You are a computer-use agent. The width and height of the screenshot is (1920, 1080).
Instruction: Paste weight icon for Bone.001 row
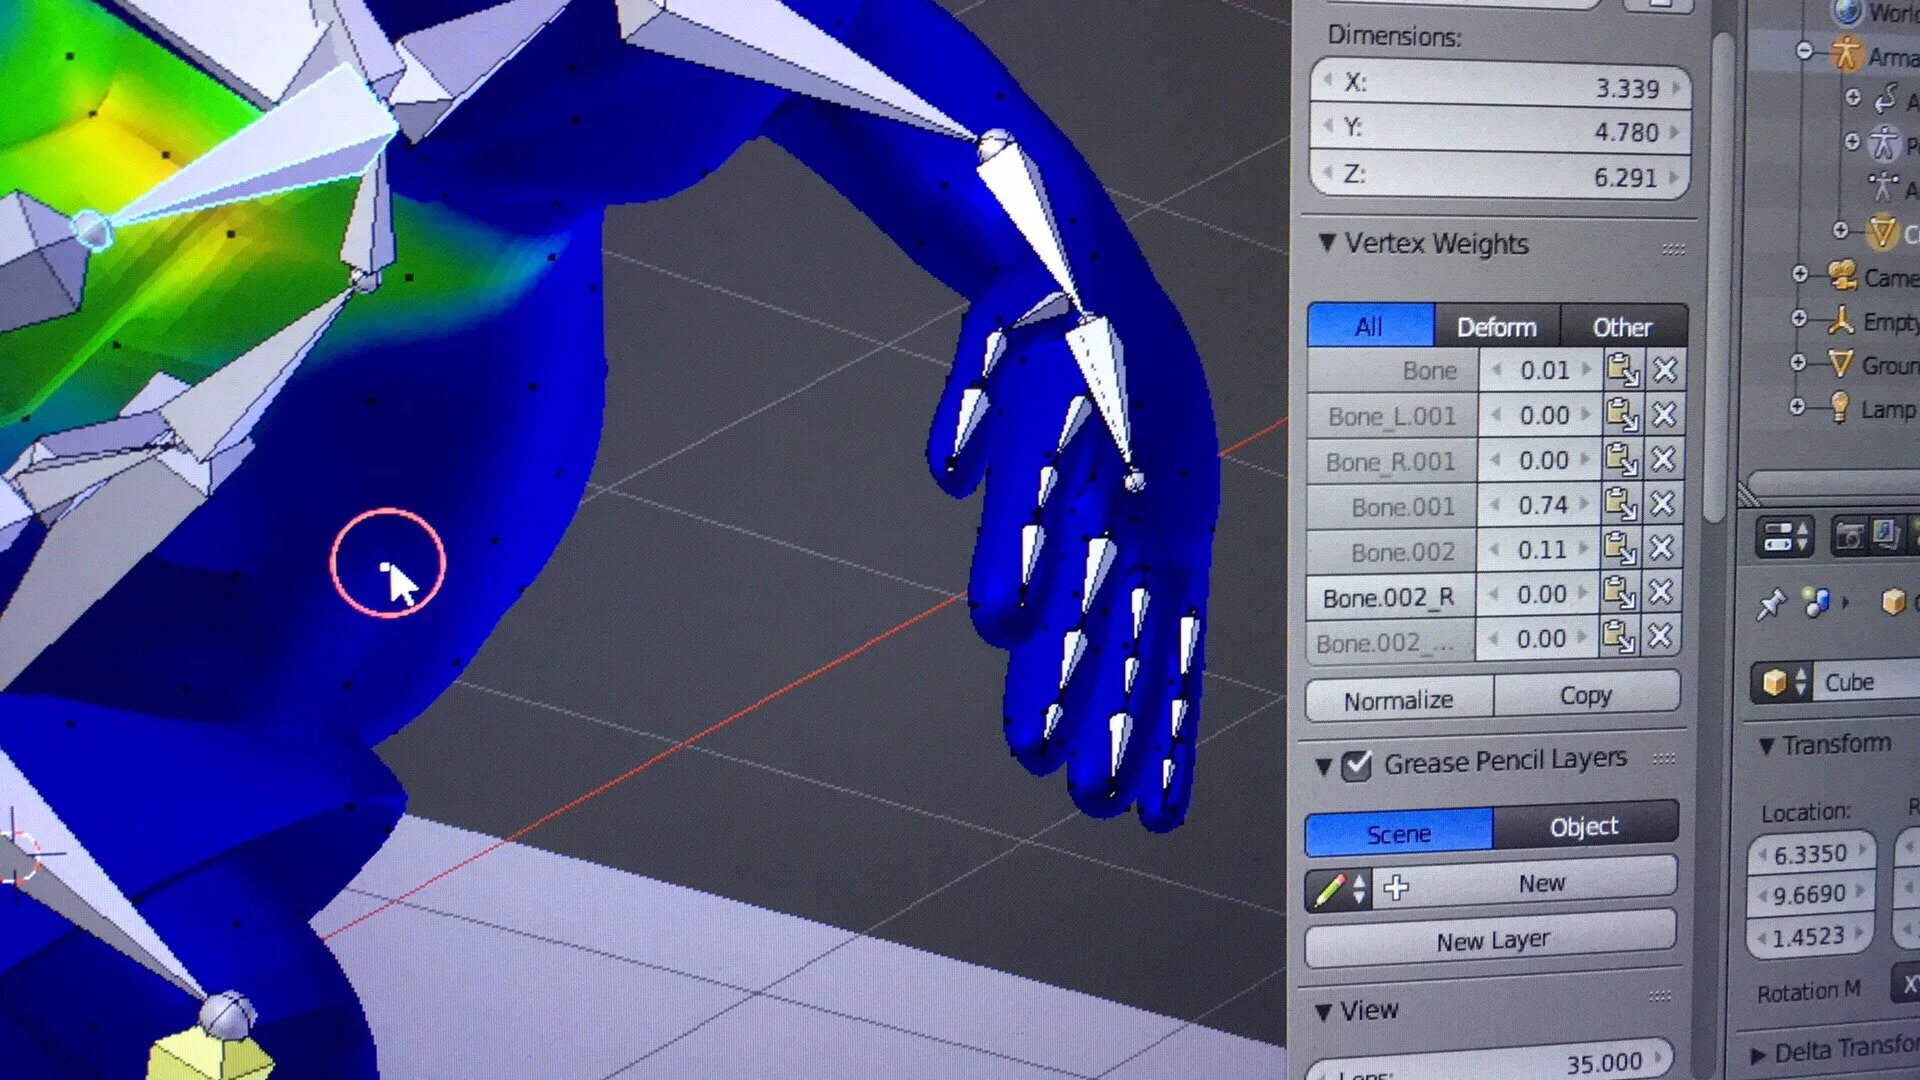tap(1621, 504)
